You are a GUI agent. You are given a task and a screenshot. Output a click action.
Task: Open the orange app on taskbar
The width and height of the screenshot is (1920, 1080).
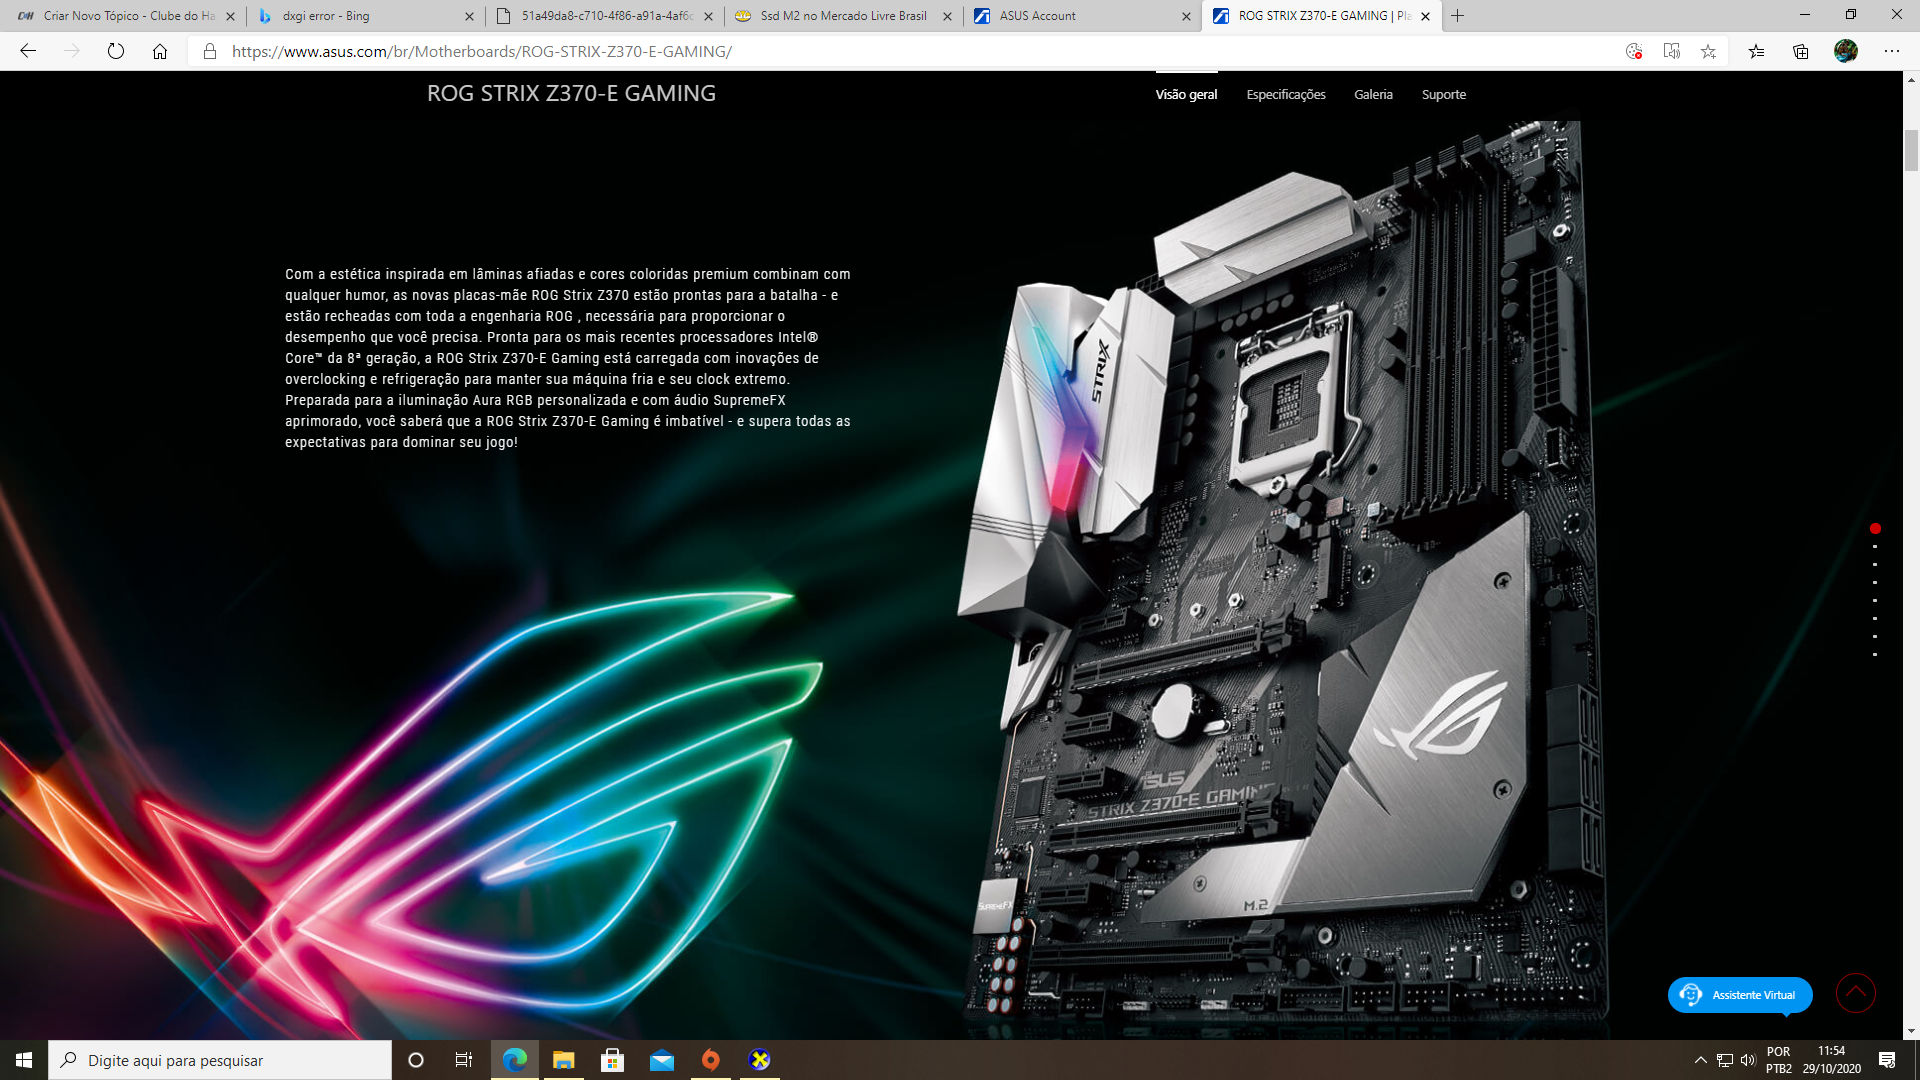click(x=711, y=1060)
